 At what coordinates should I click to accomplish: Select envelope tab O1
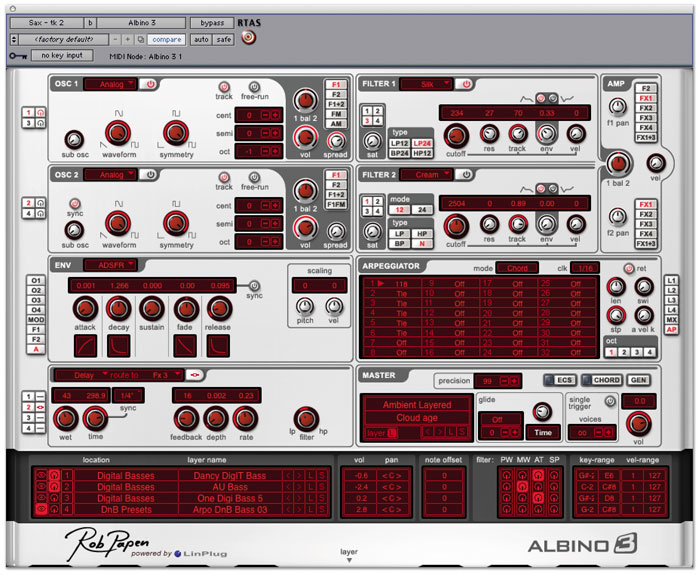(x=36, y=280)
